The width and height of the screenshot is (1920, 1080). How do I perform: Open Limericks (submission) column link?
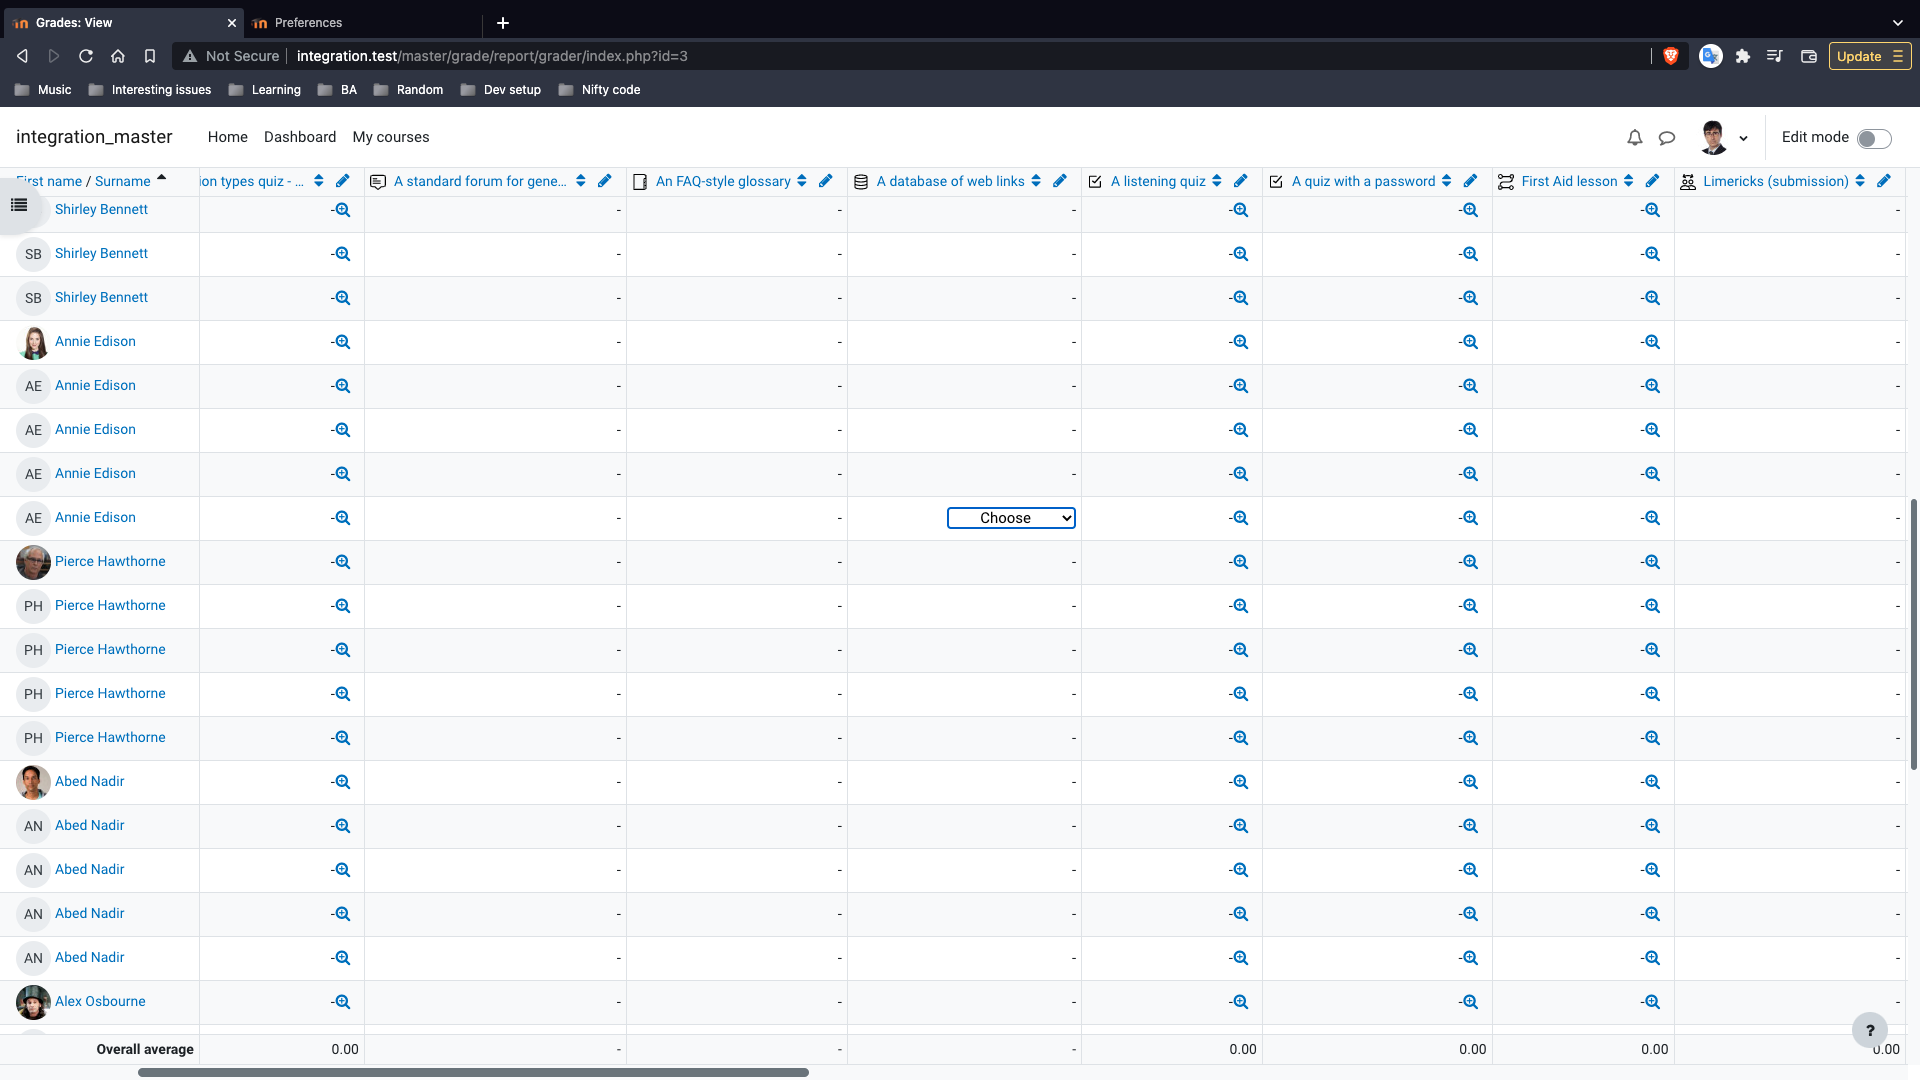click(1776, 181)
